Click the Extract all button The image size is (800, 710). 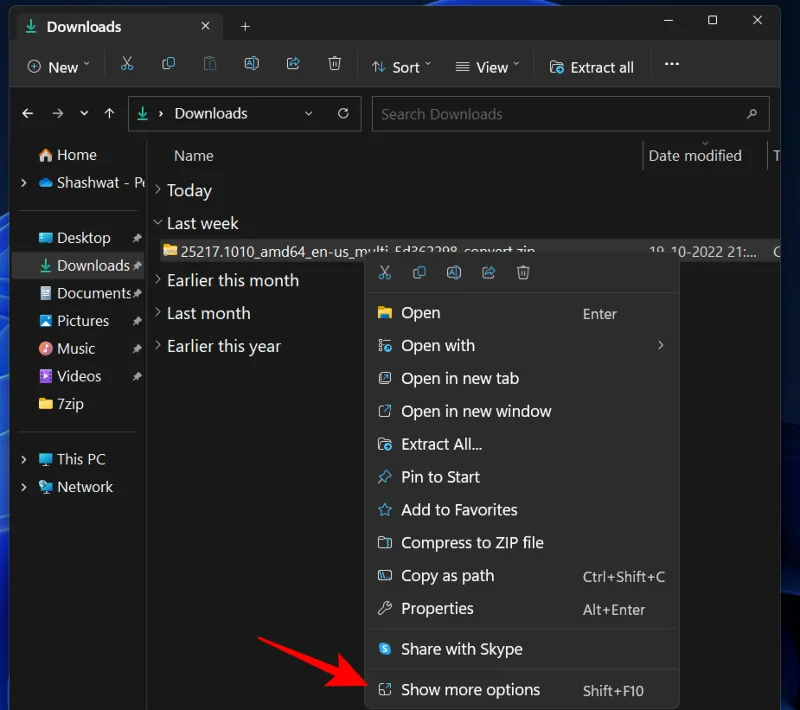pos(592,66)
